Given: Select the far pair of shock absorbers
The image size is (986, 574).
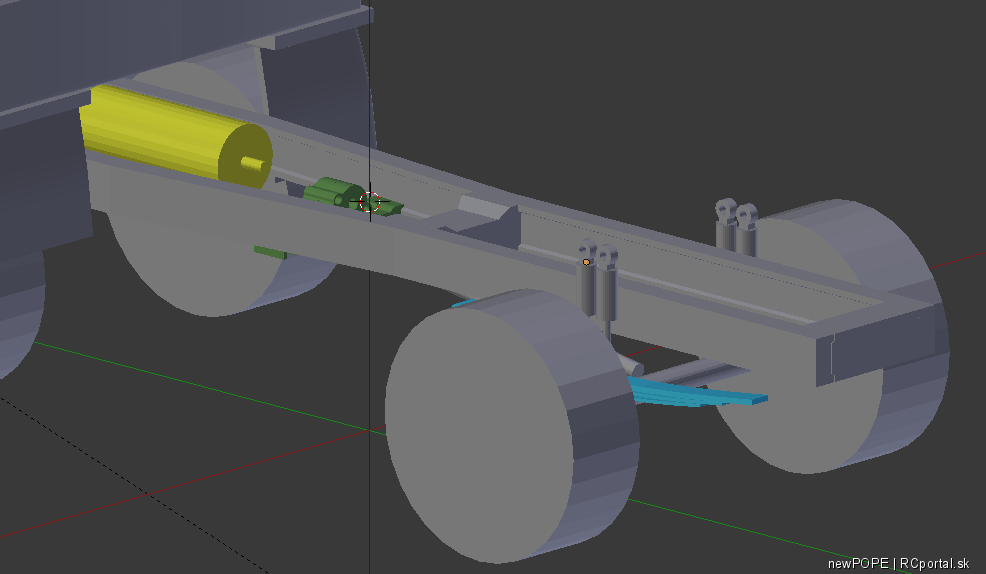Looking at the screenshot, I should pos(736,228).
